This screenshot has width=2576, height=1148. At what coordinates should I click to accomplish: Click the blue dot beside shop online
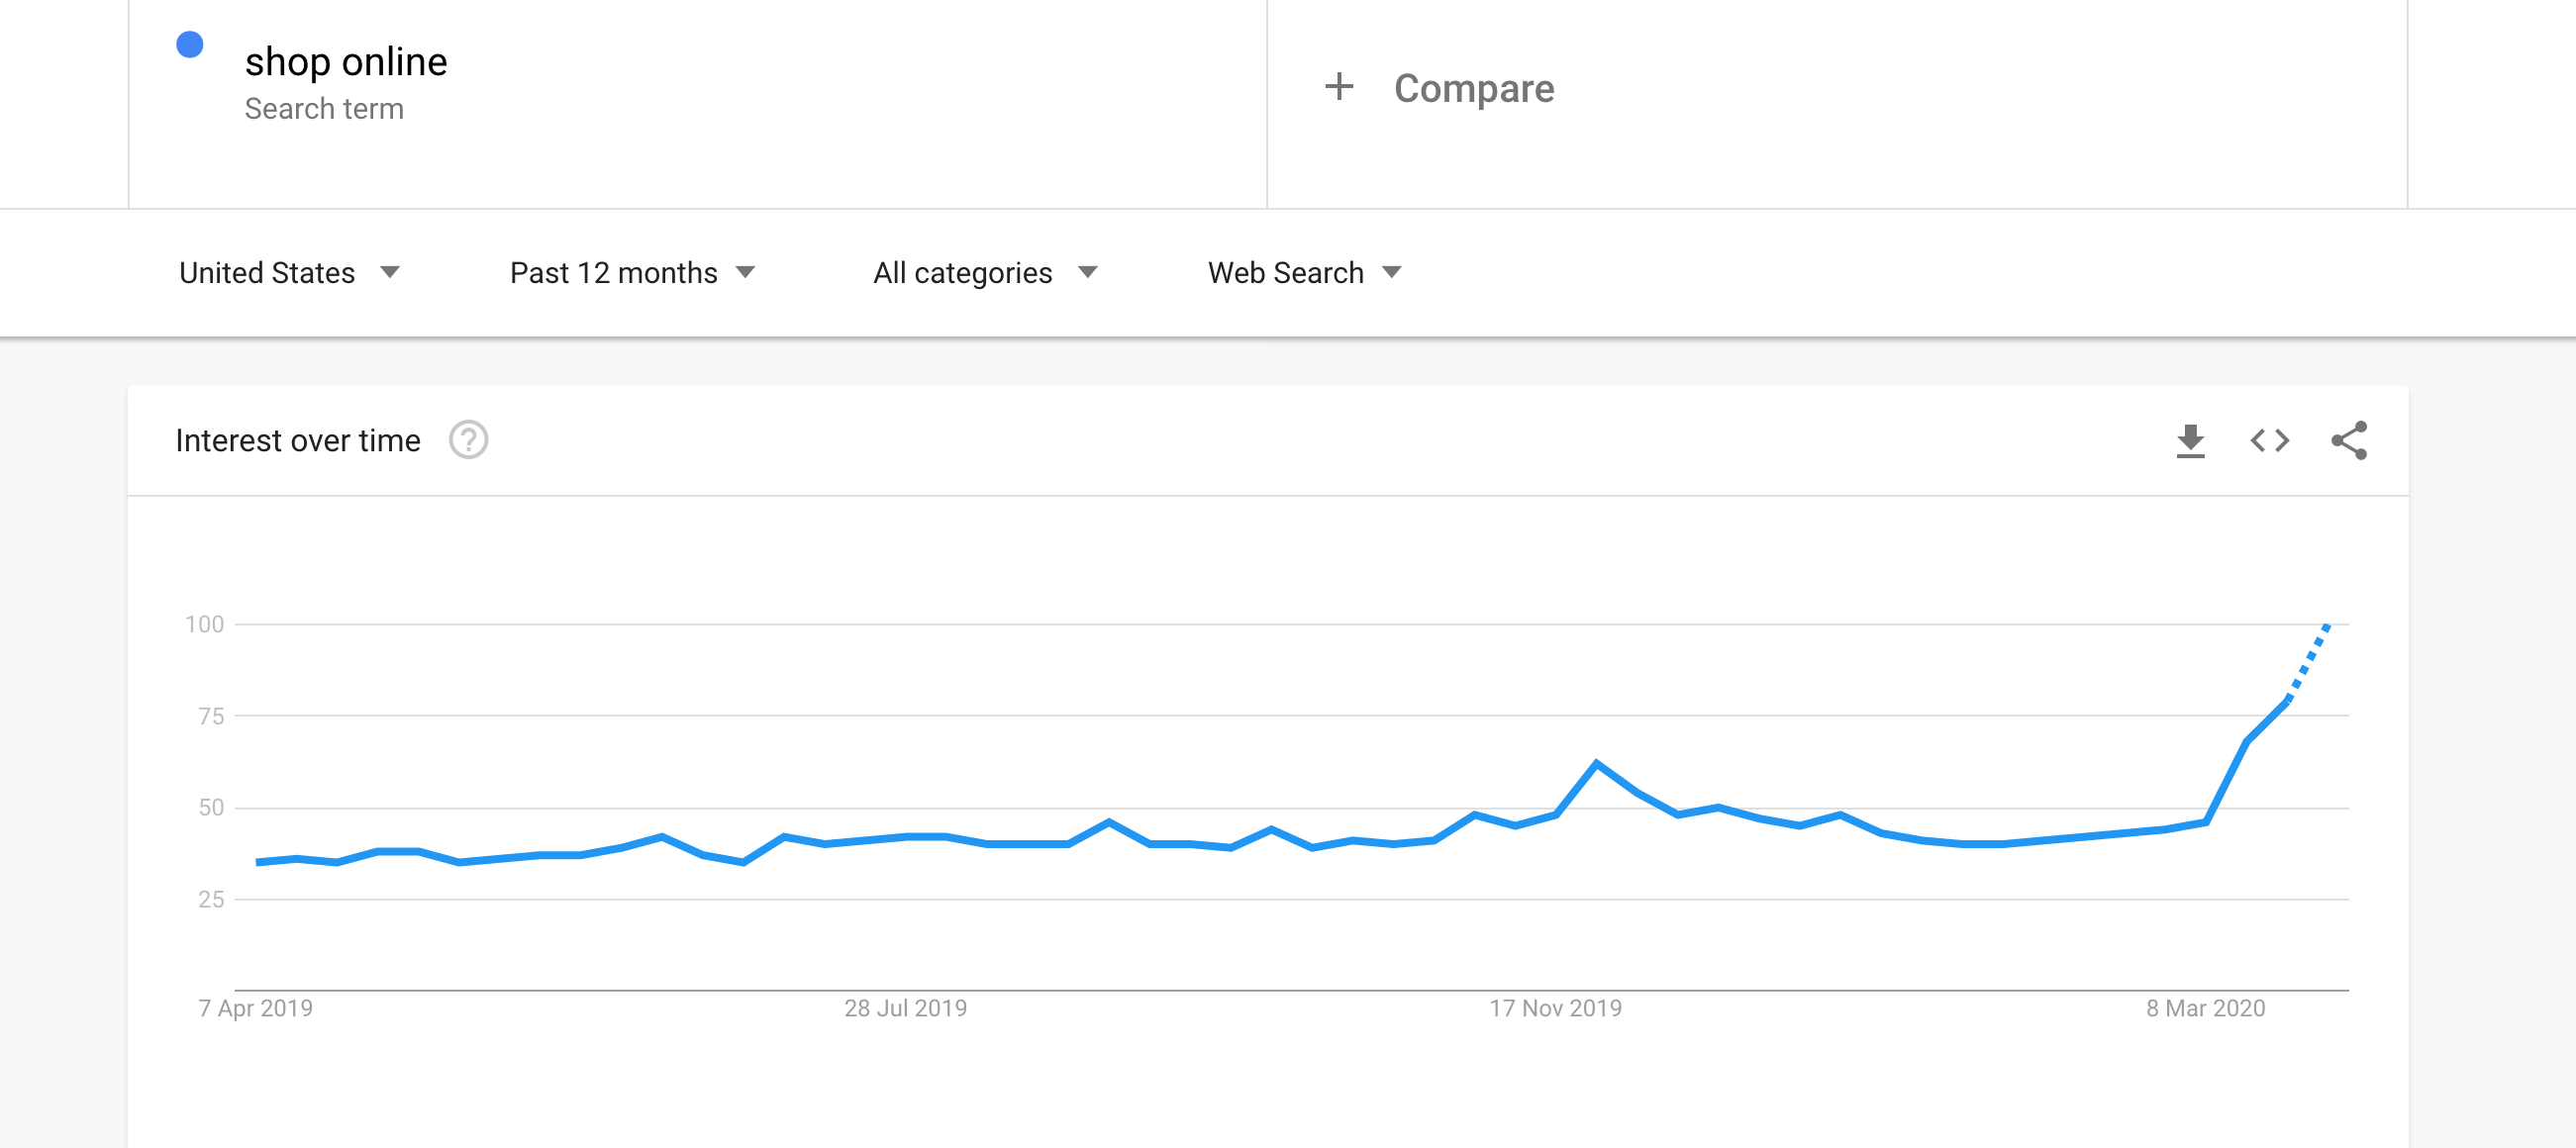(190, 45)
